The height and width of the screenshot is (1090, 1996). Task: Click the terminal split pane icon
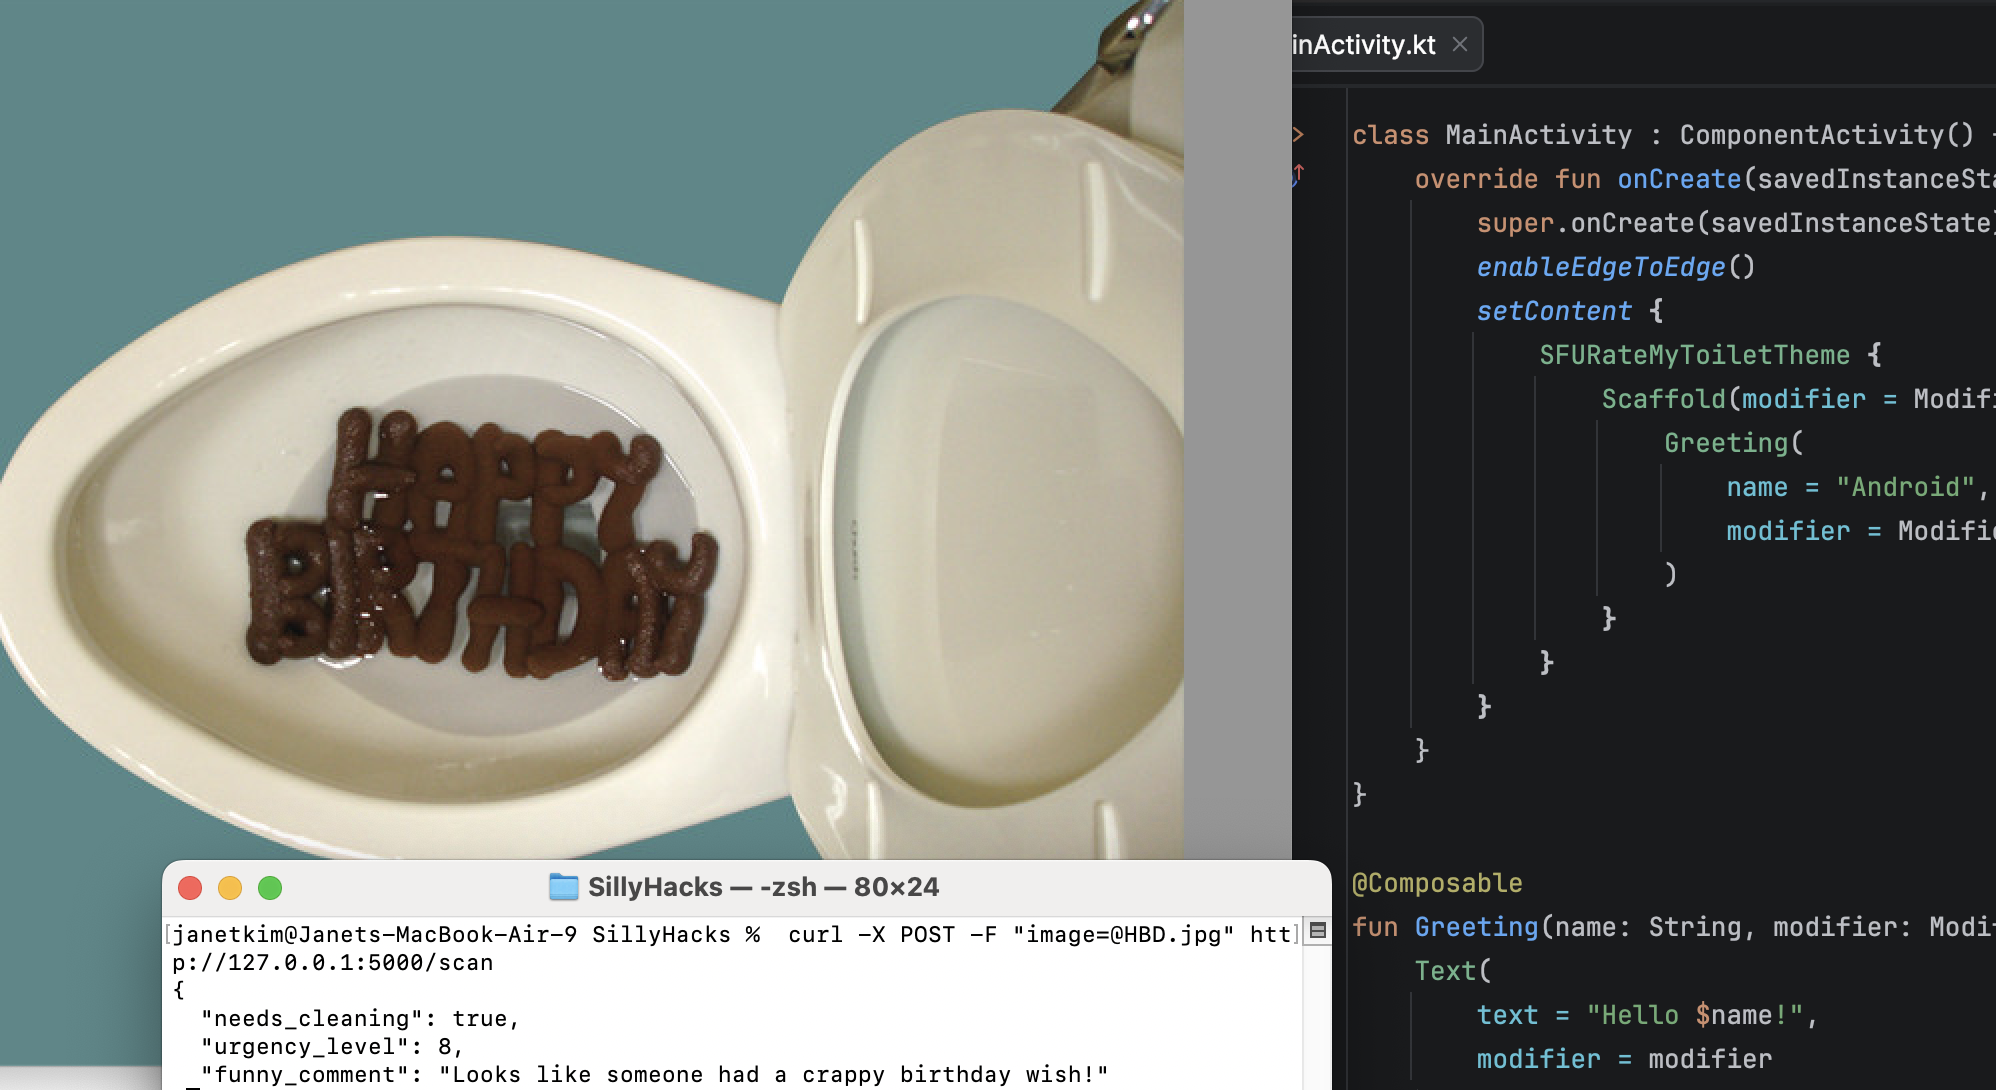[1318, 931]
